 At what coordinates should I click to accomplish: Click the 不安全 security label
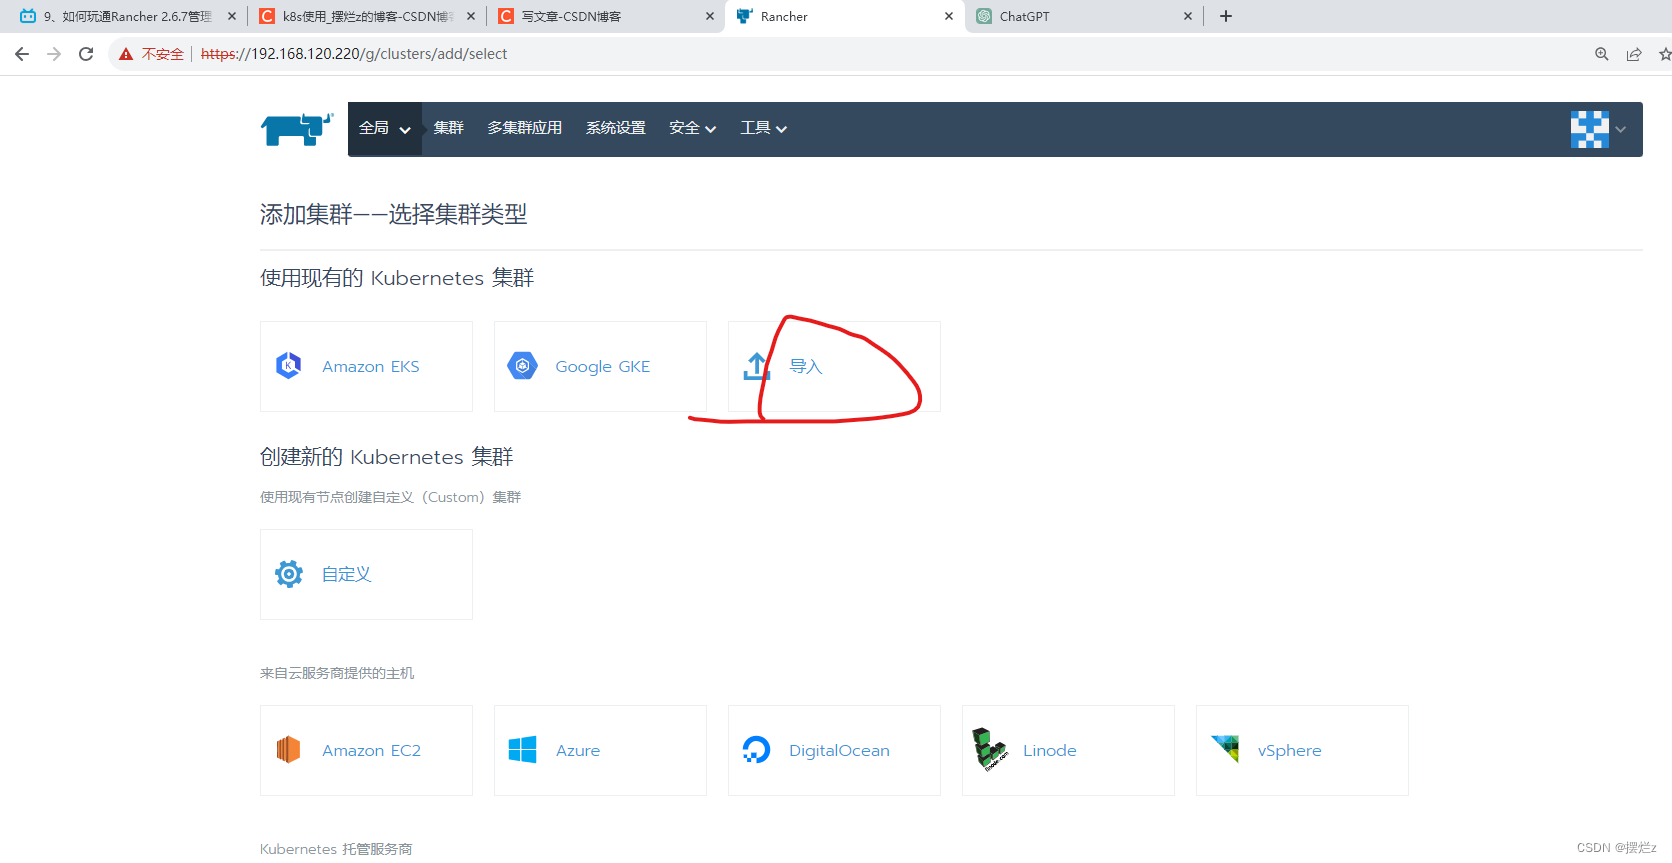point(163,54)
